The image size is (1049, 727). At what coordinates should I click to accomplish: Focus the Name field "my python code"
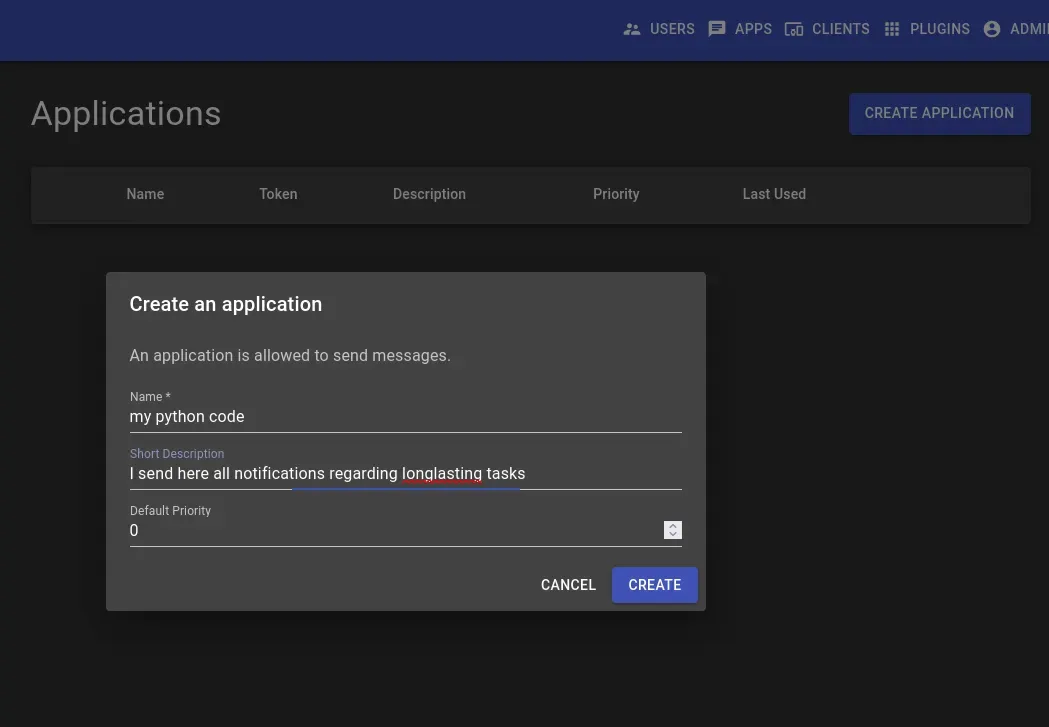tap(405, 417)
